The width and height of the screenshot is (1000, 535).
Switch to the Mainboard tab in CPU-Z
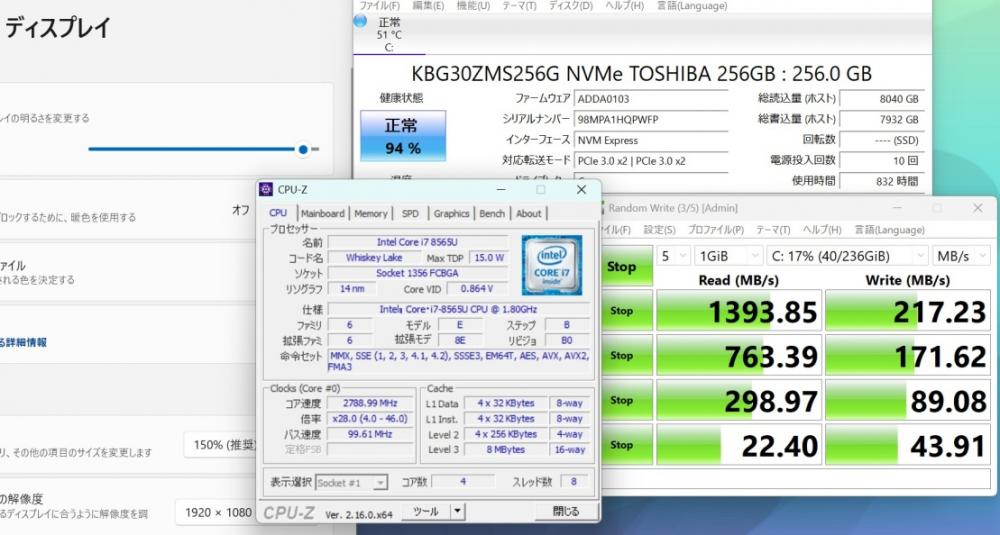click(x=323, y=214)
